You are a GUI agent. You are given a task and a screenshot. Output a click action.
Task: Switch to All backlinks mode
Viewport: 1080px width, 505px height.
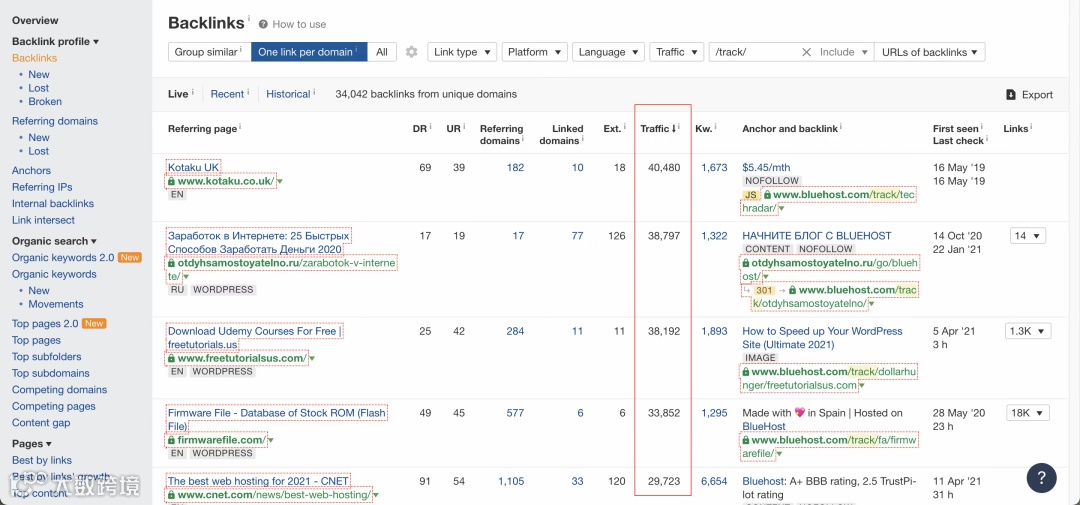pos(381,52)
